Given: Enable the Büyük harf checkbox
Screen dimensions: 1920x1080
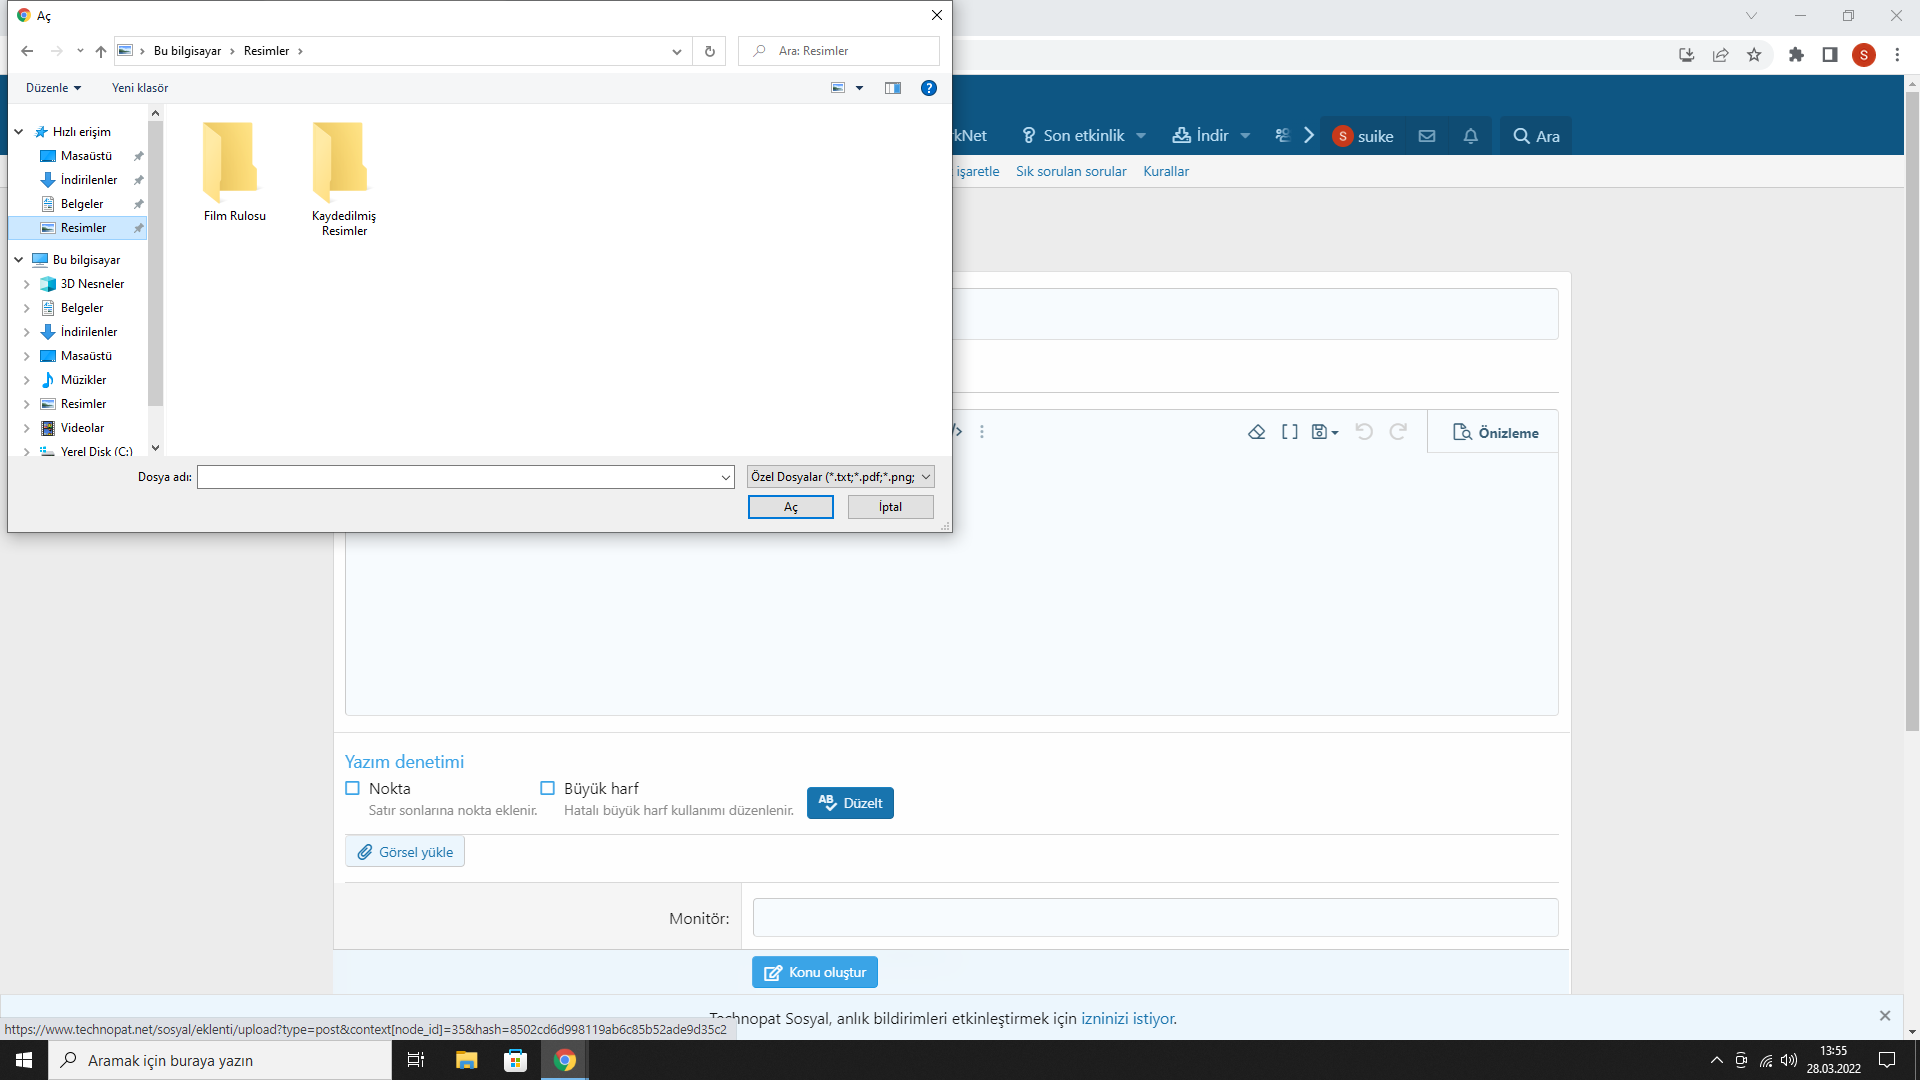Looking at the screenshot, I should 547,788.
